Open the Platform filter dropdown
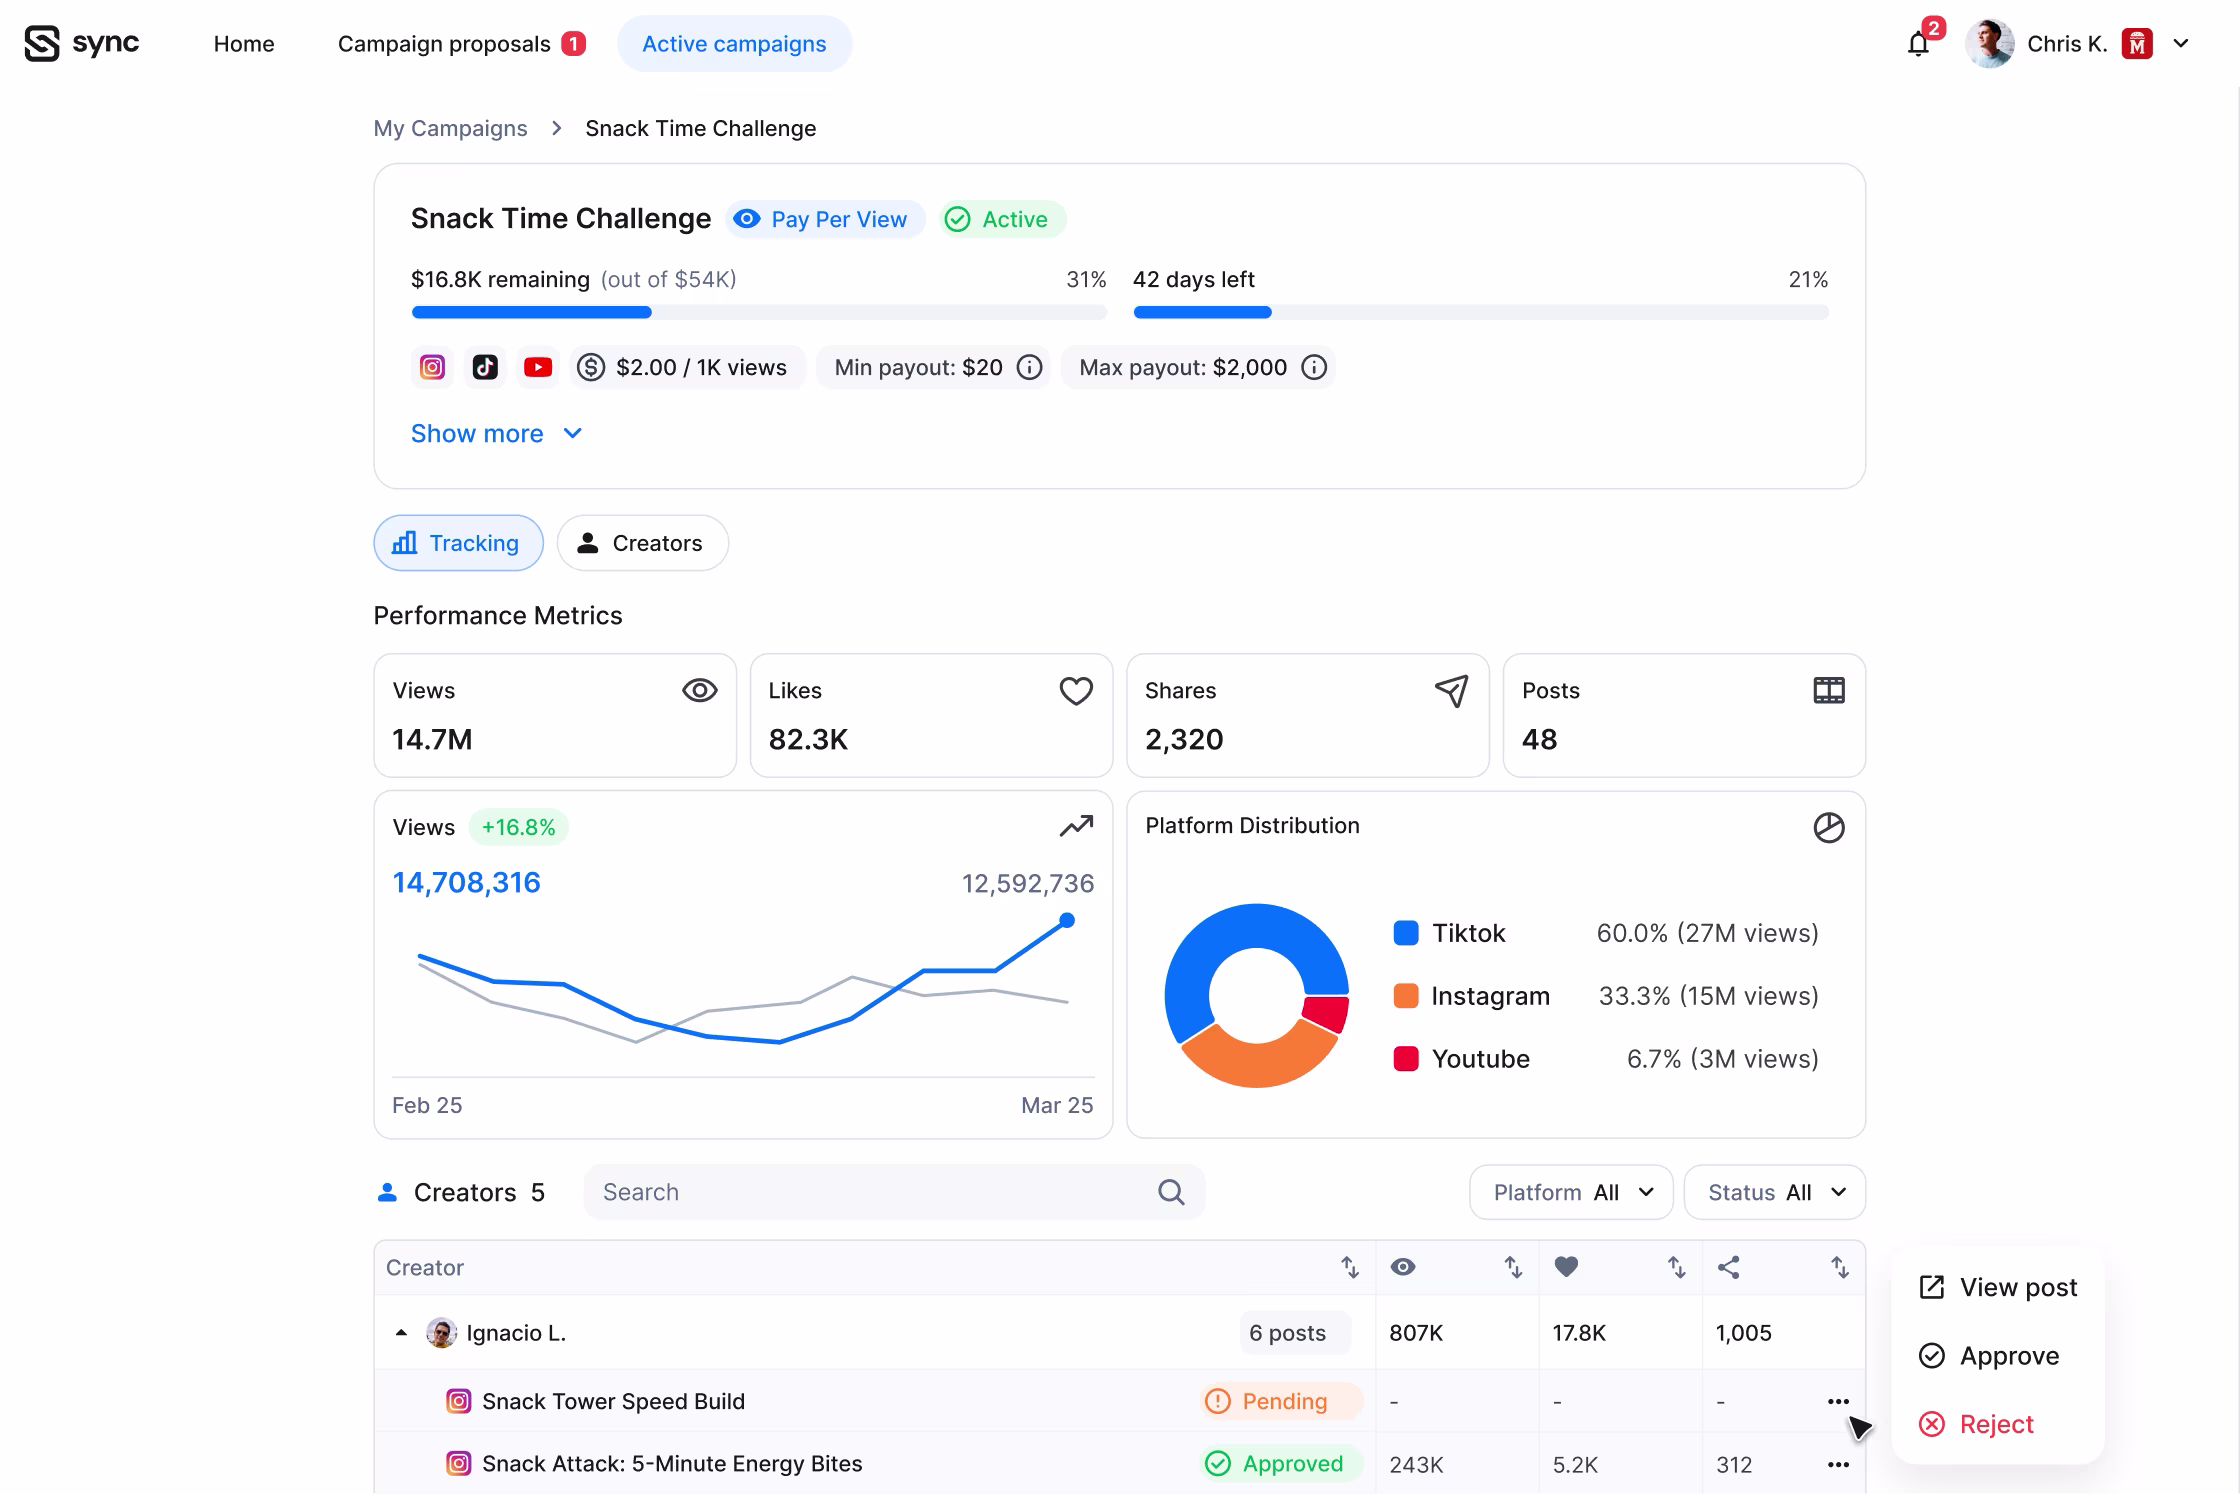 pyautogui.click(x=1571, y=1192)
